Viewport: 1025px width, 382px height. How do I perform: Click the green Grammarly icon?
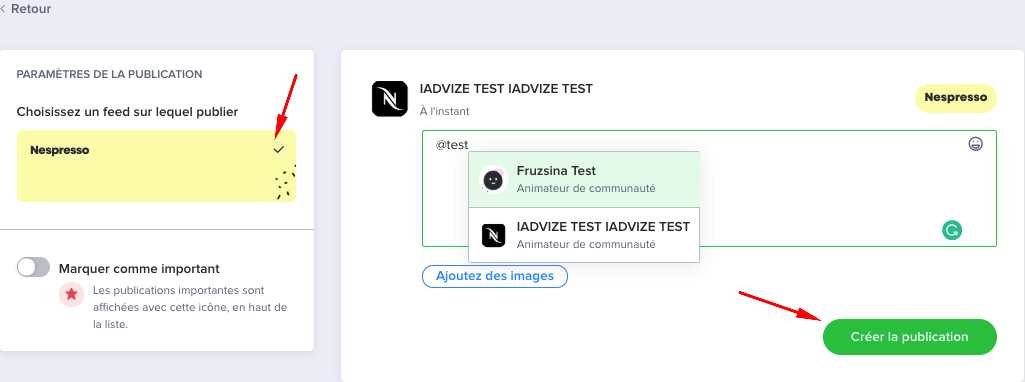952,230
